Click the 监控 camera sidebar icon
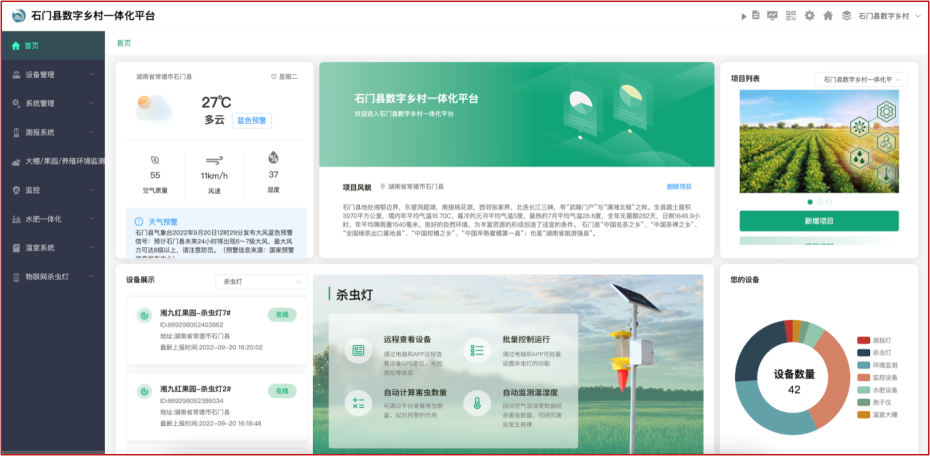This screenshot has height=456, width=930. [16, 190]
